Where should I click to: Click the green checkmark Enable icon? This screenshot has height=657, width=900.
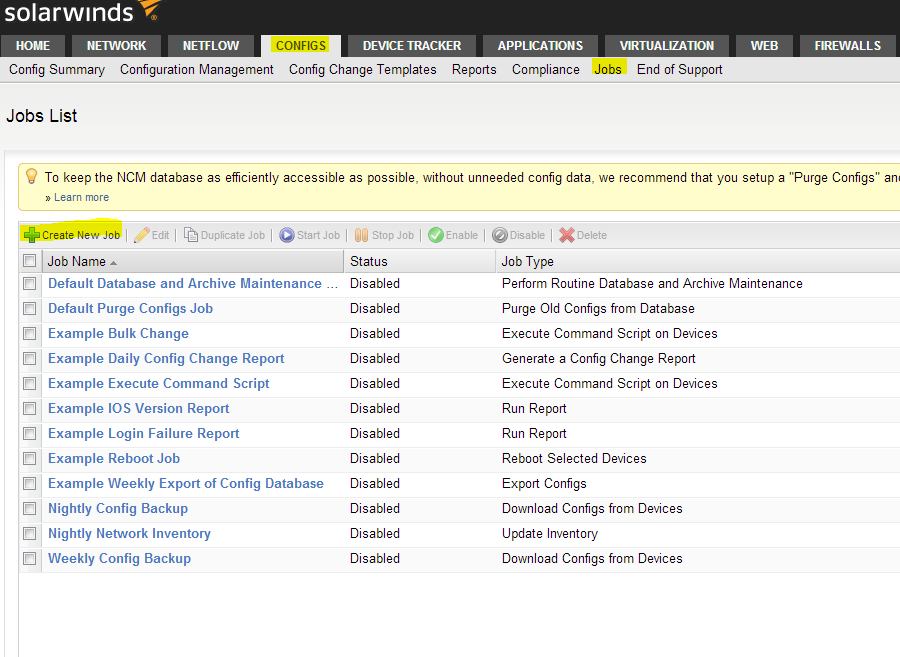[x=436, y=235]
